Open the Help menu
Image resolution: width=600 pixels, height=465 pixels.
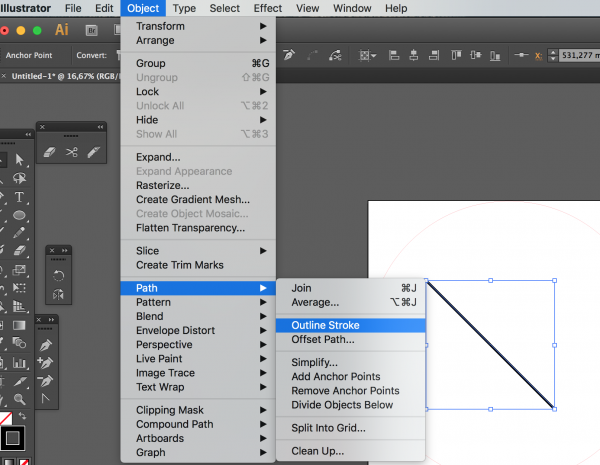(396, 8)
